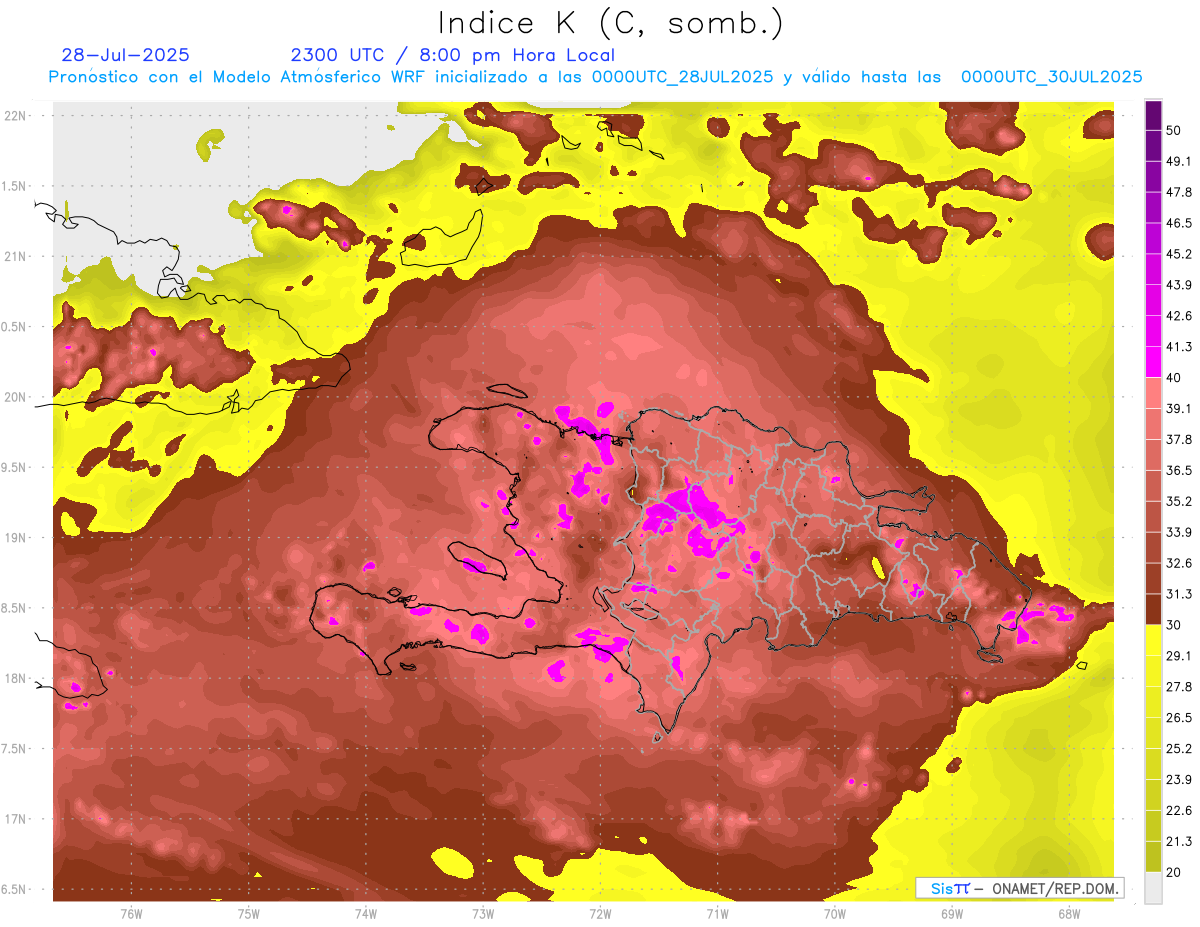
Task: Select the colorbar value "41.3"
Action: pyautogui.click(x=1178, y=347)
